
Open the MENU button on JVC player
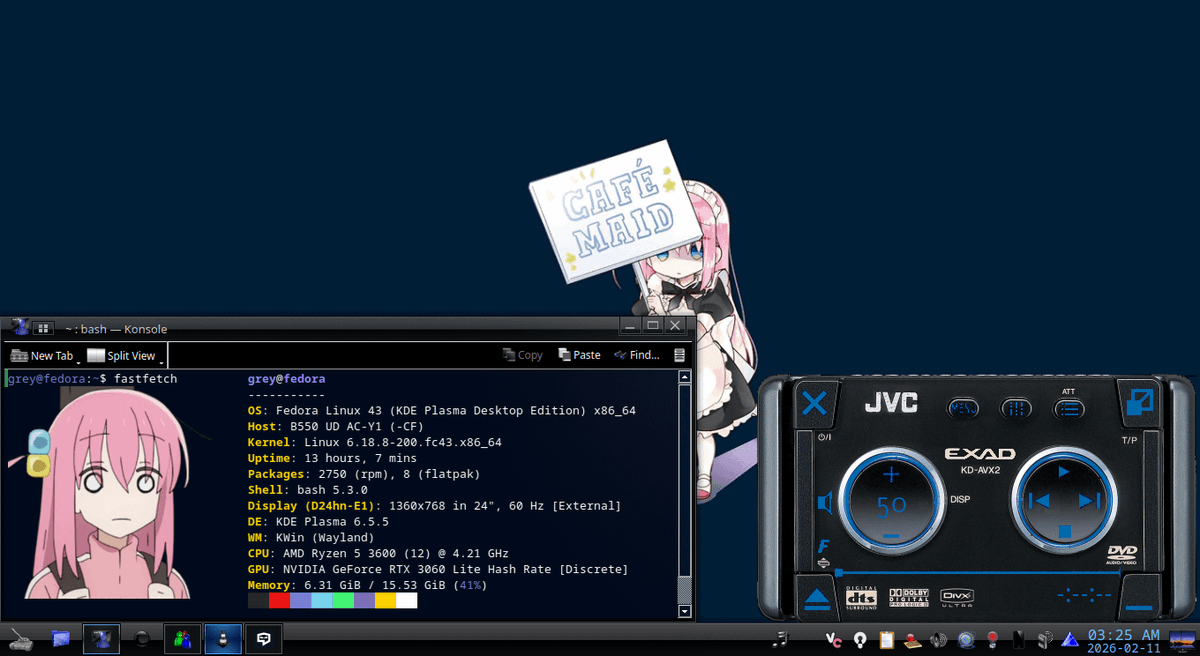point(964,408)
